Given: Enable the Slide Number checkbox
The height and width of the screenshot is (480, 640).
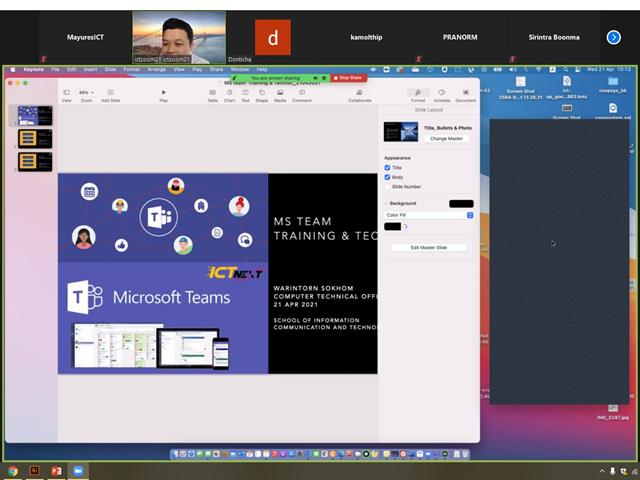Looking at the screenshot, I should 387,187.
